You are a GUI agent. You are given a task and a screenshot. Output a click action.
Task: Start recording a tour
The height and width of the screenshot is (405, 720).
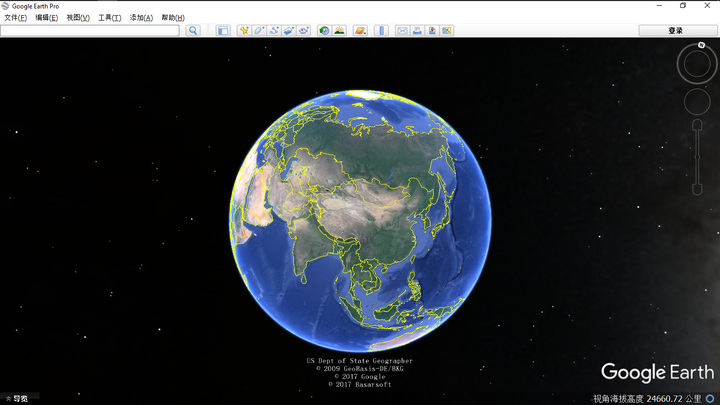(304, 30)
